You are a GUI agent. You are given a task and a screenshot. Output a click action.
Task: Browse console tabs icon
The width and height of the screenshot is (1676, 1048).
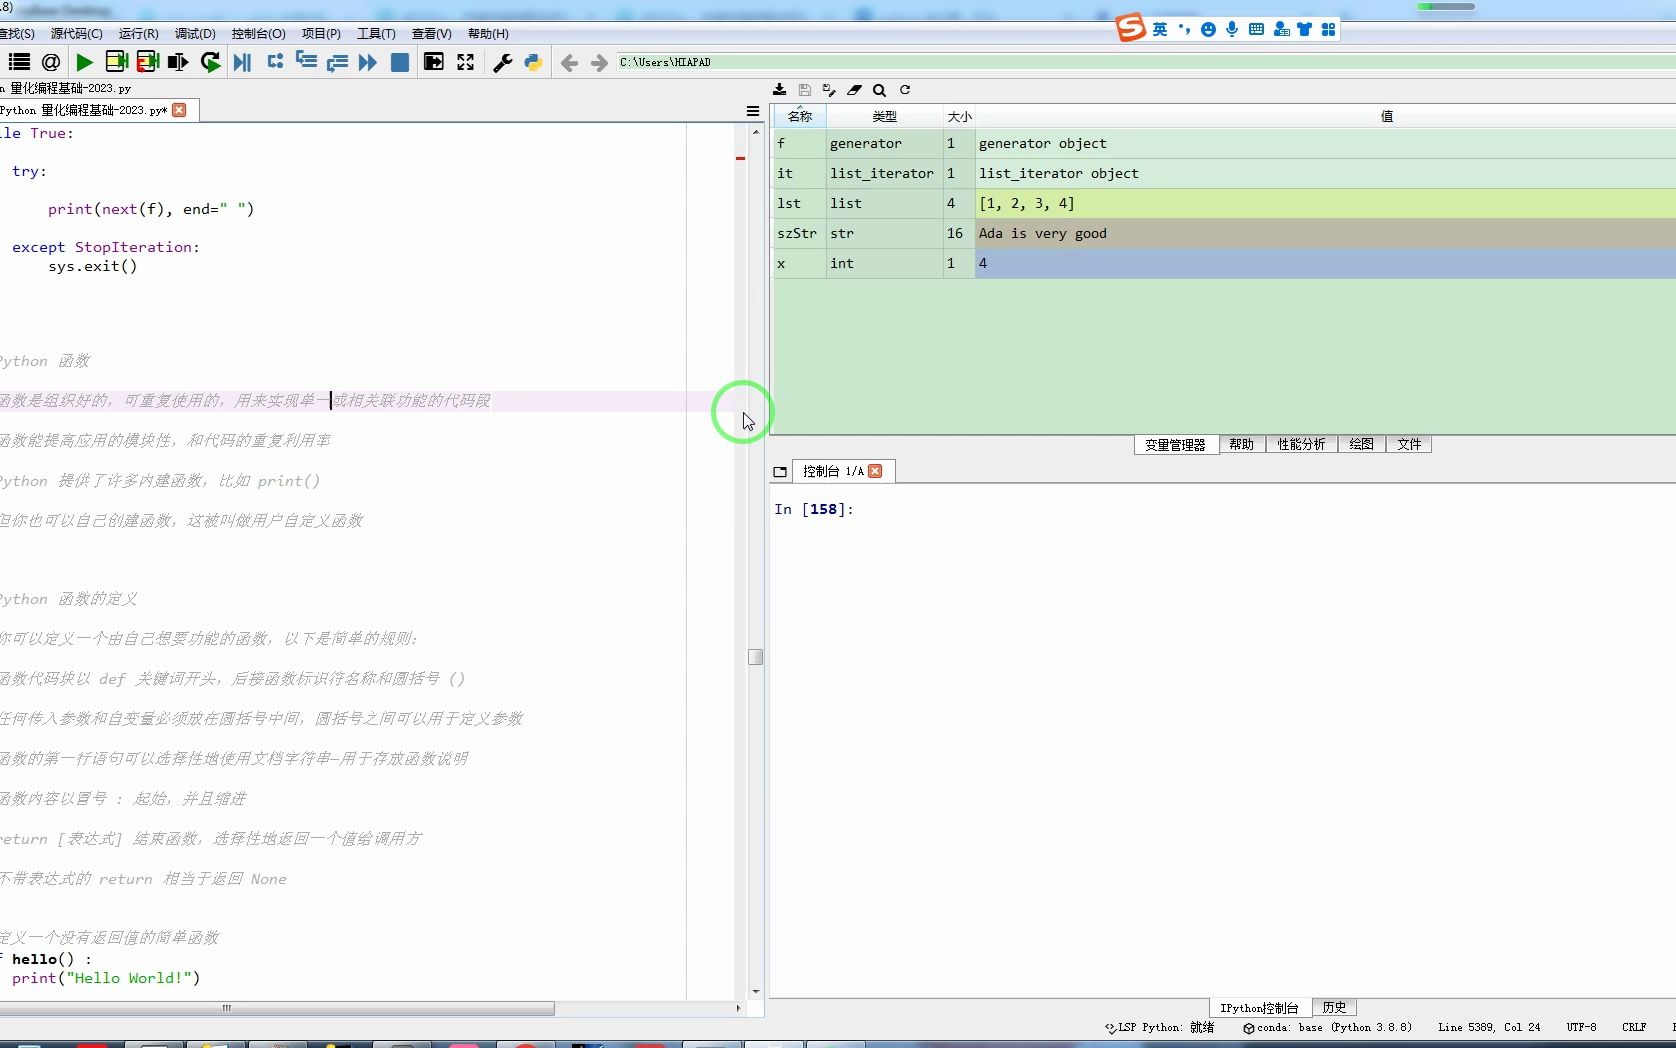tap(781, 472)
